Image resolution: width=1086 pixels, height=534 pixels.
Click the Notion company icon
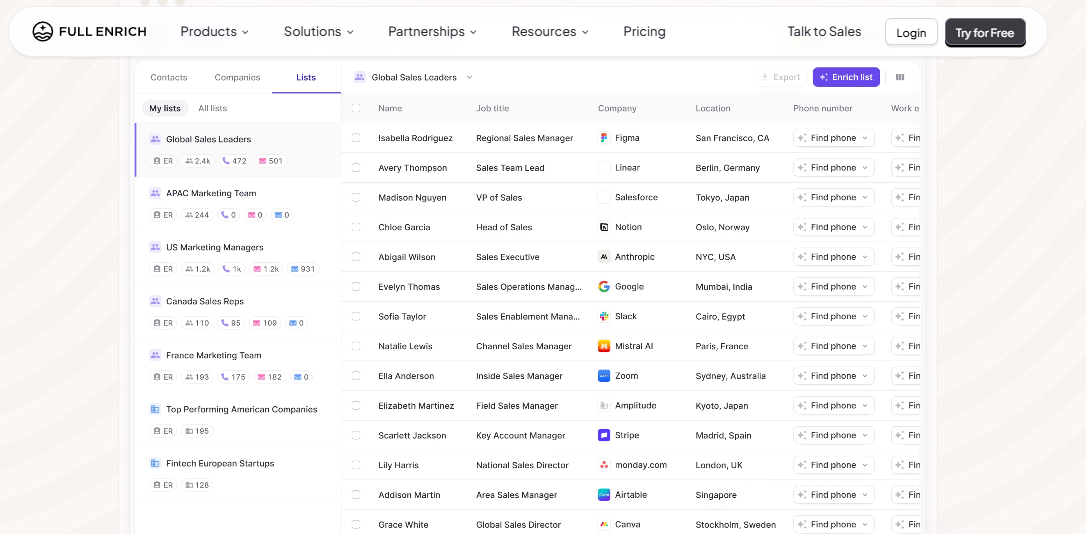pyautogui.click(x=604, y=227)
